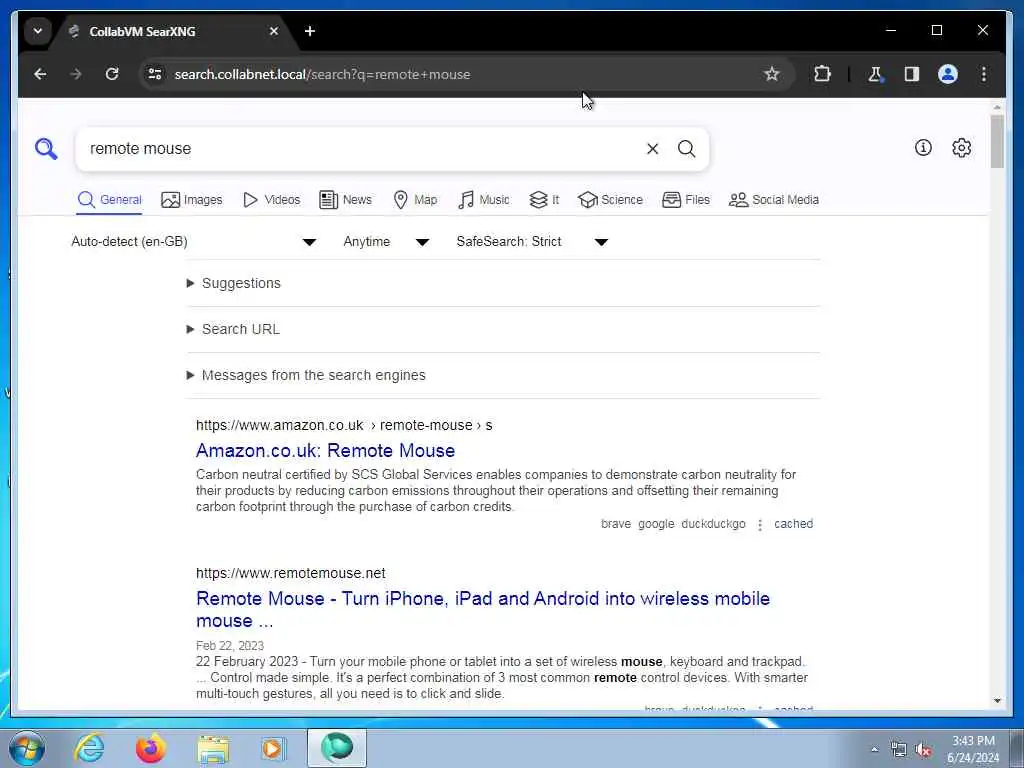Switch to the Videos category tab
Image resolution: width=1024 pixels, height=768 pixels.
pyautogui.click(x=271, y=200)
